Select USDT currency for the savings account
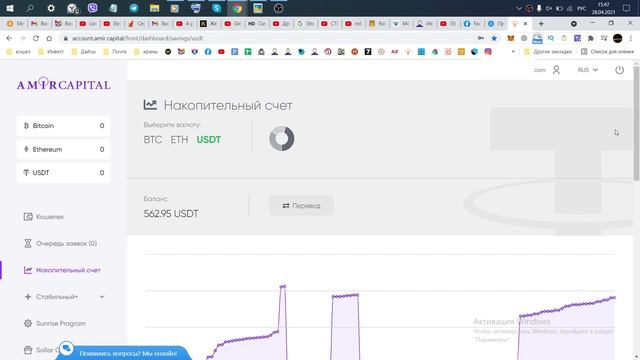The height and width of the screenshot is (360, 640). 209,140
